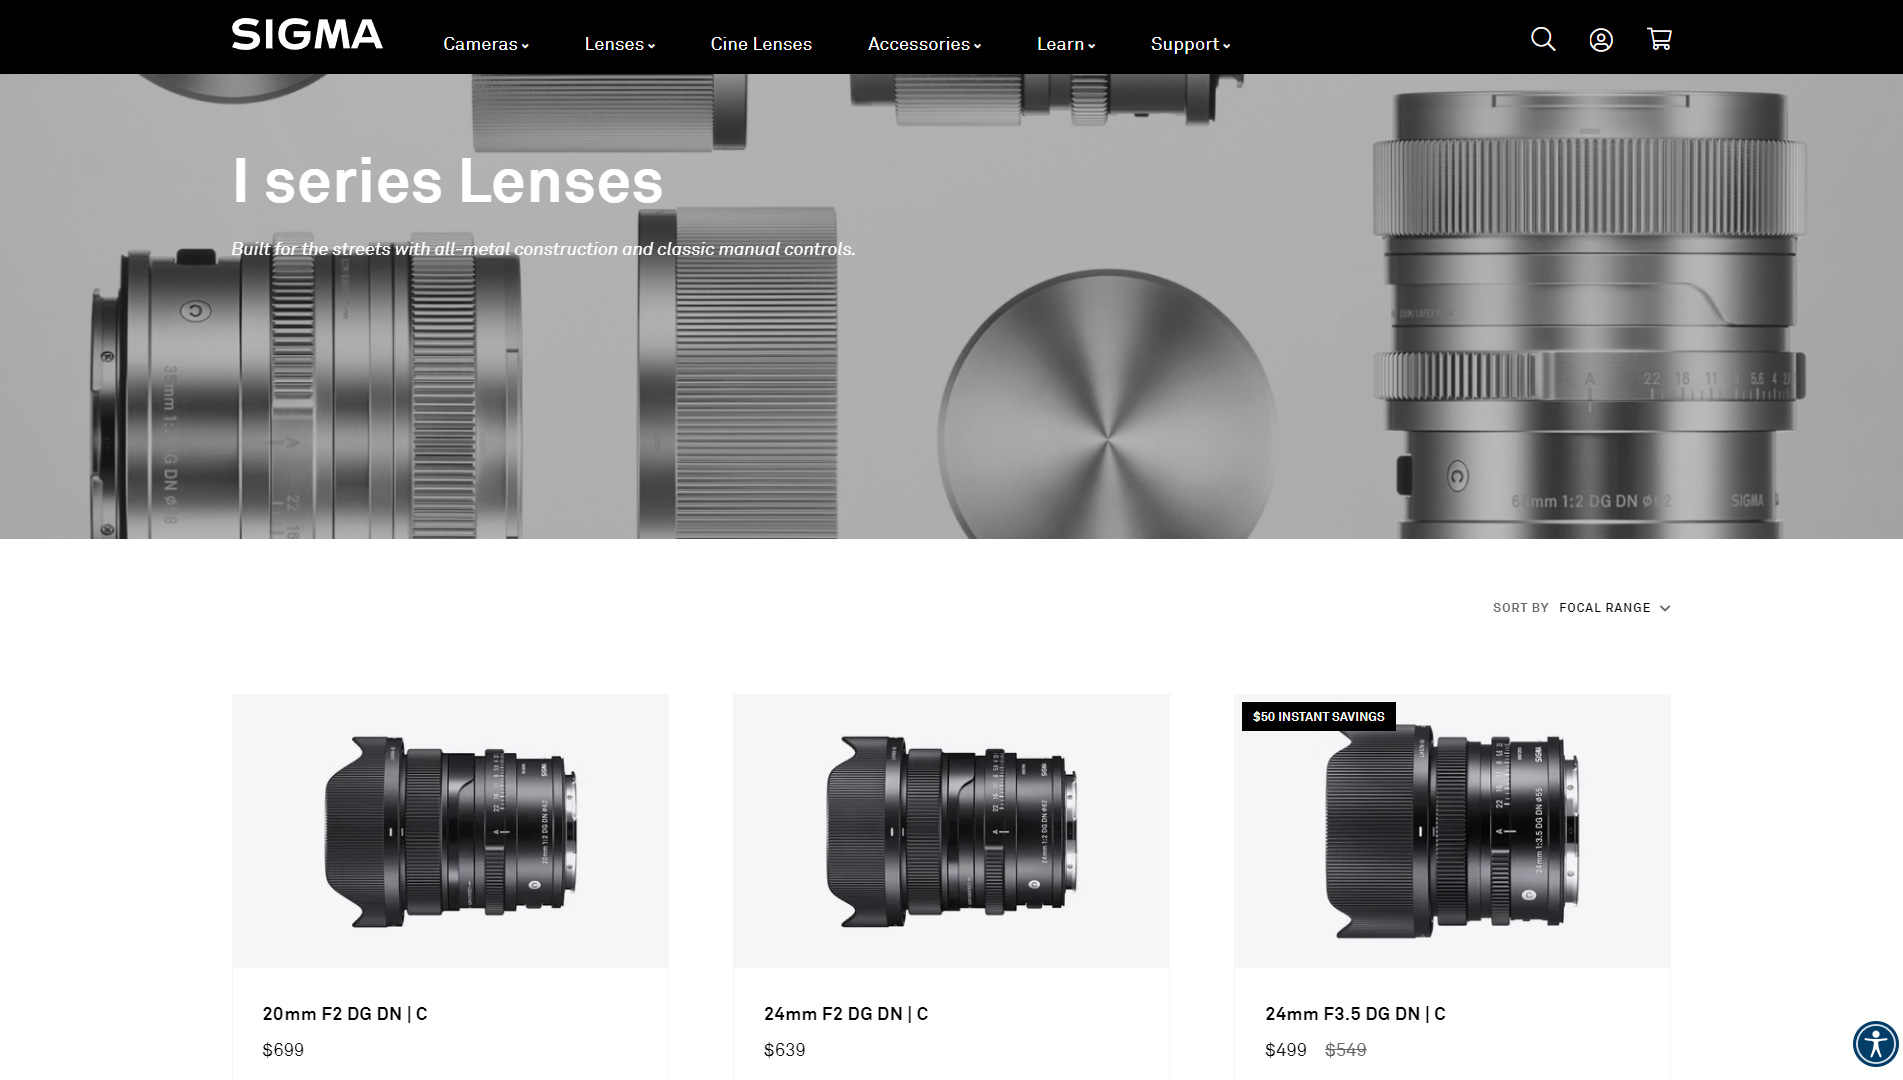
Task: Open the 24mm F2 DG DN product page
Action: click(x=845, y=1013)
